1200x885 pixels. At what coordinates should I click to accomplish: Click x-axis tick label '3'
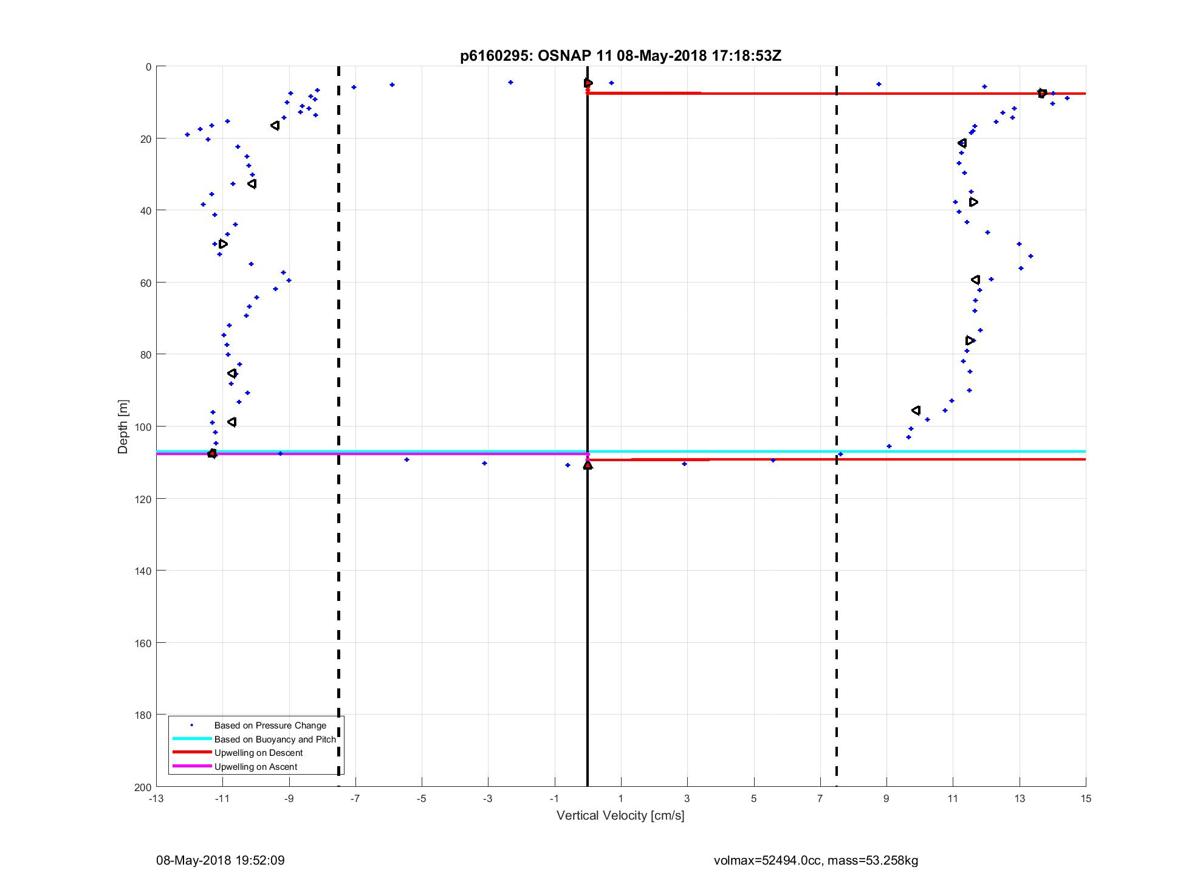click(687, 799)
